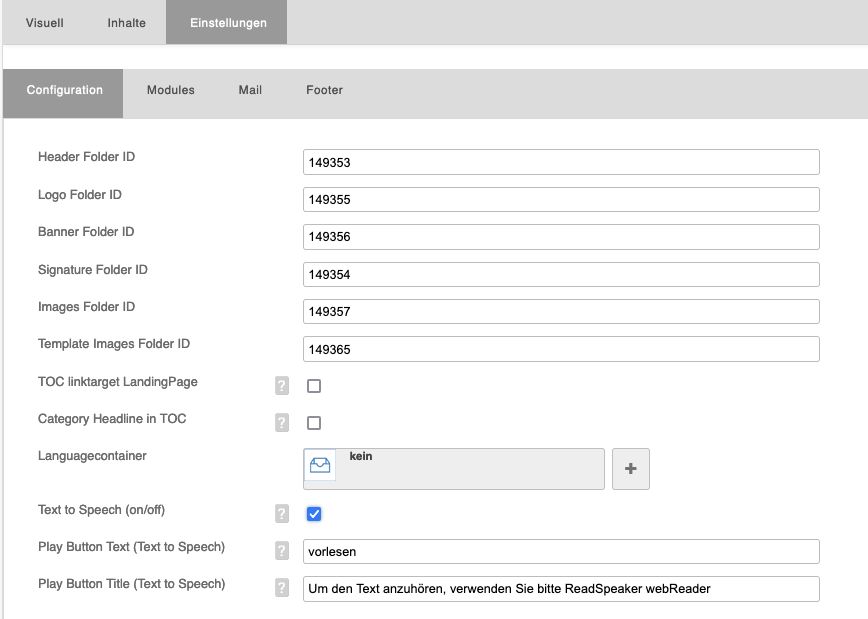Click the 'Languagecontainer' label
This screenshot has width=868, height=619.
[x=92, y=456]
